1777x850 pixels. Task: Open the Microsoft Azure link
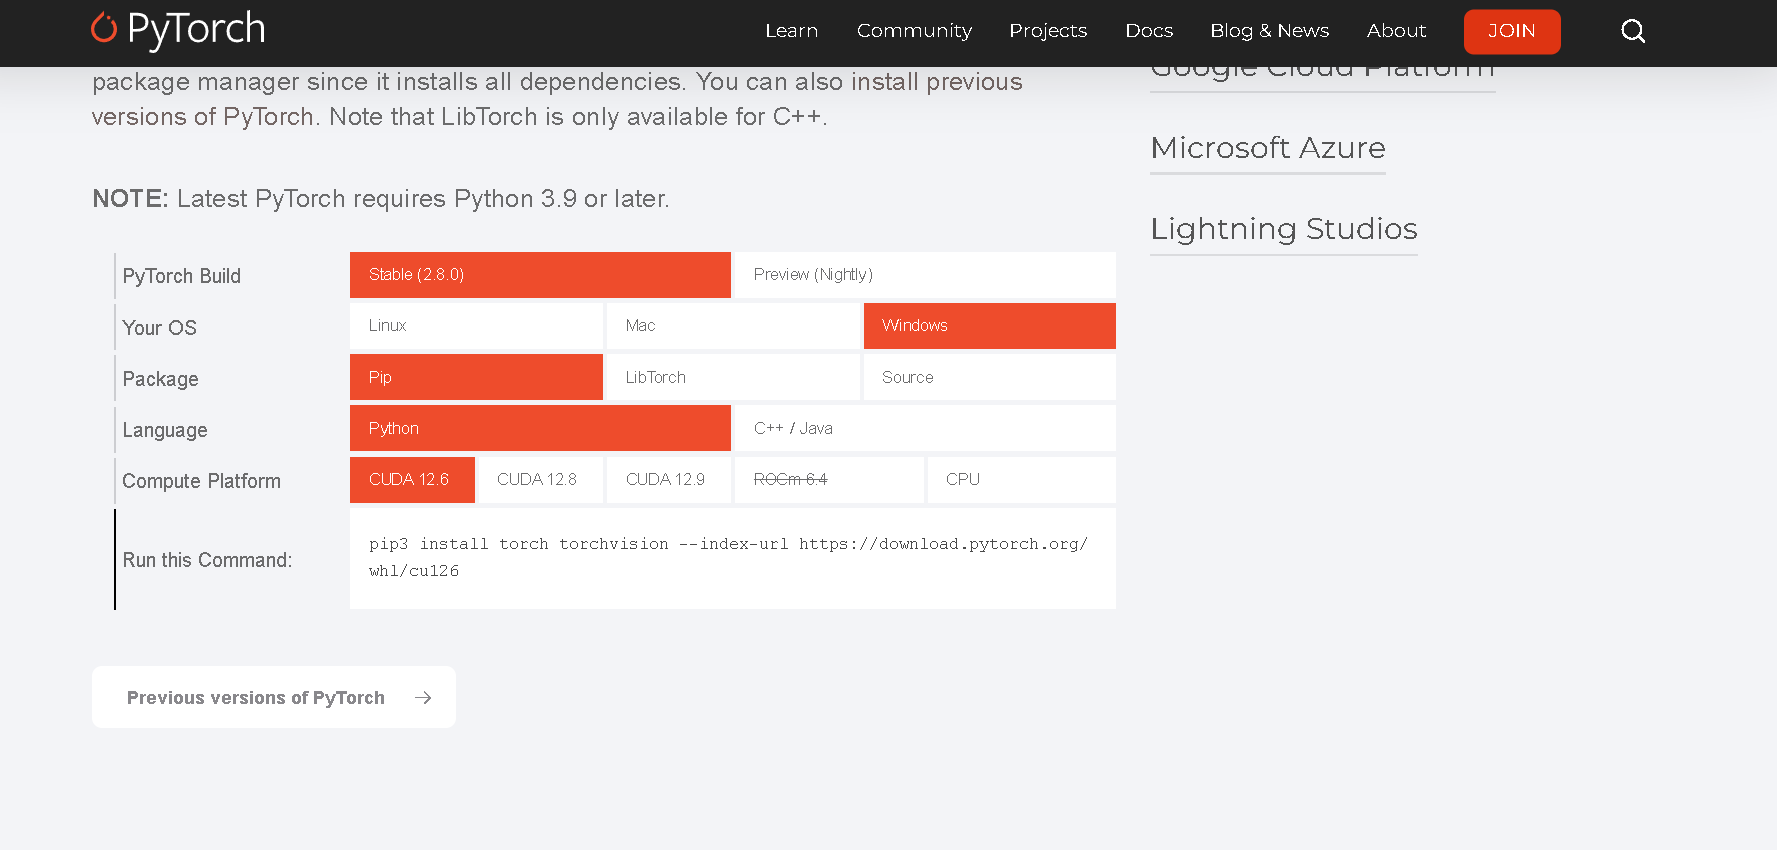click(x=1268, y=148)
